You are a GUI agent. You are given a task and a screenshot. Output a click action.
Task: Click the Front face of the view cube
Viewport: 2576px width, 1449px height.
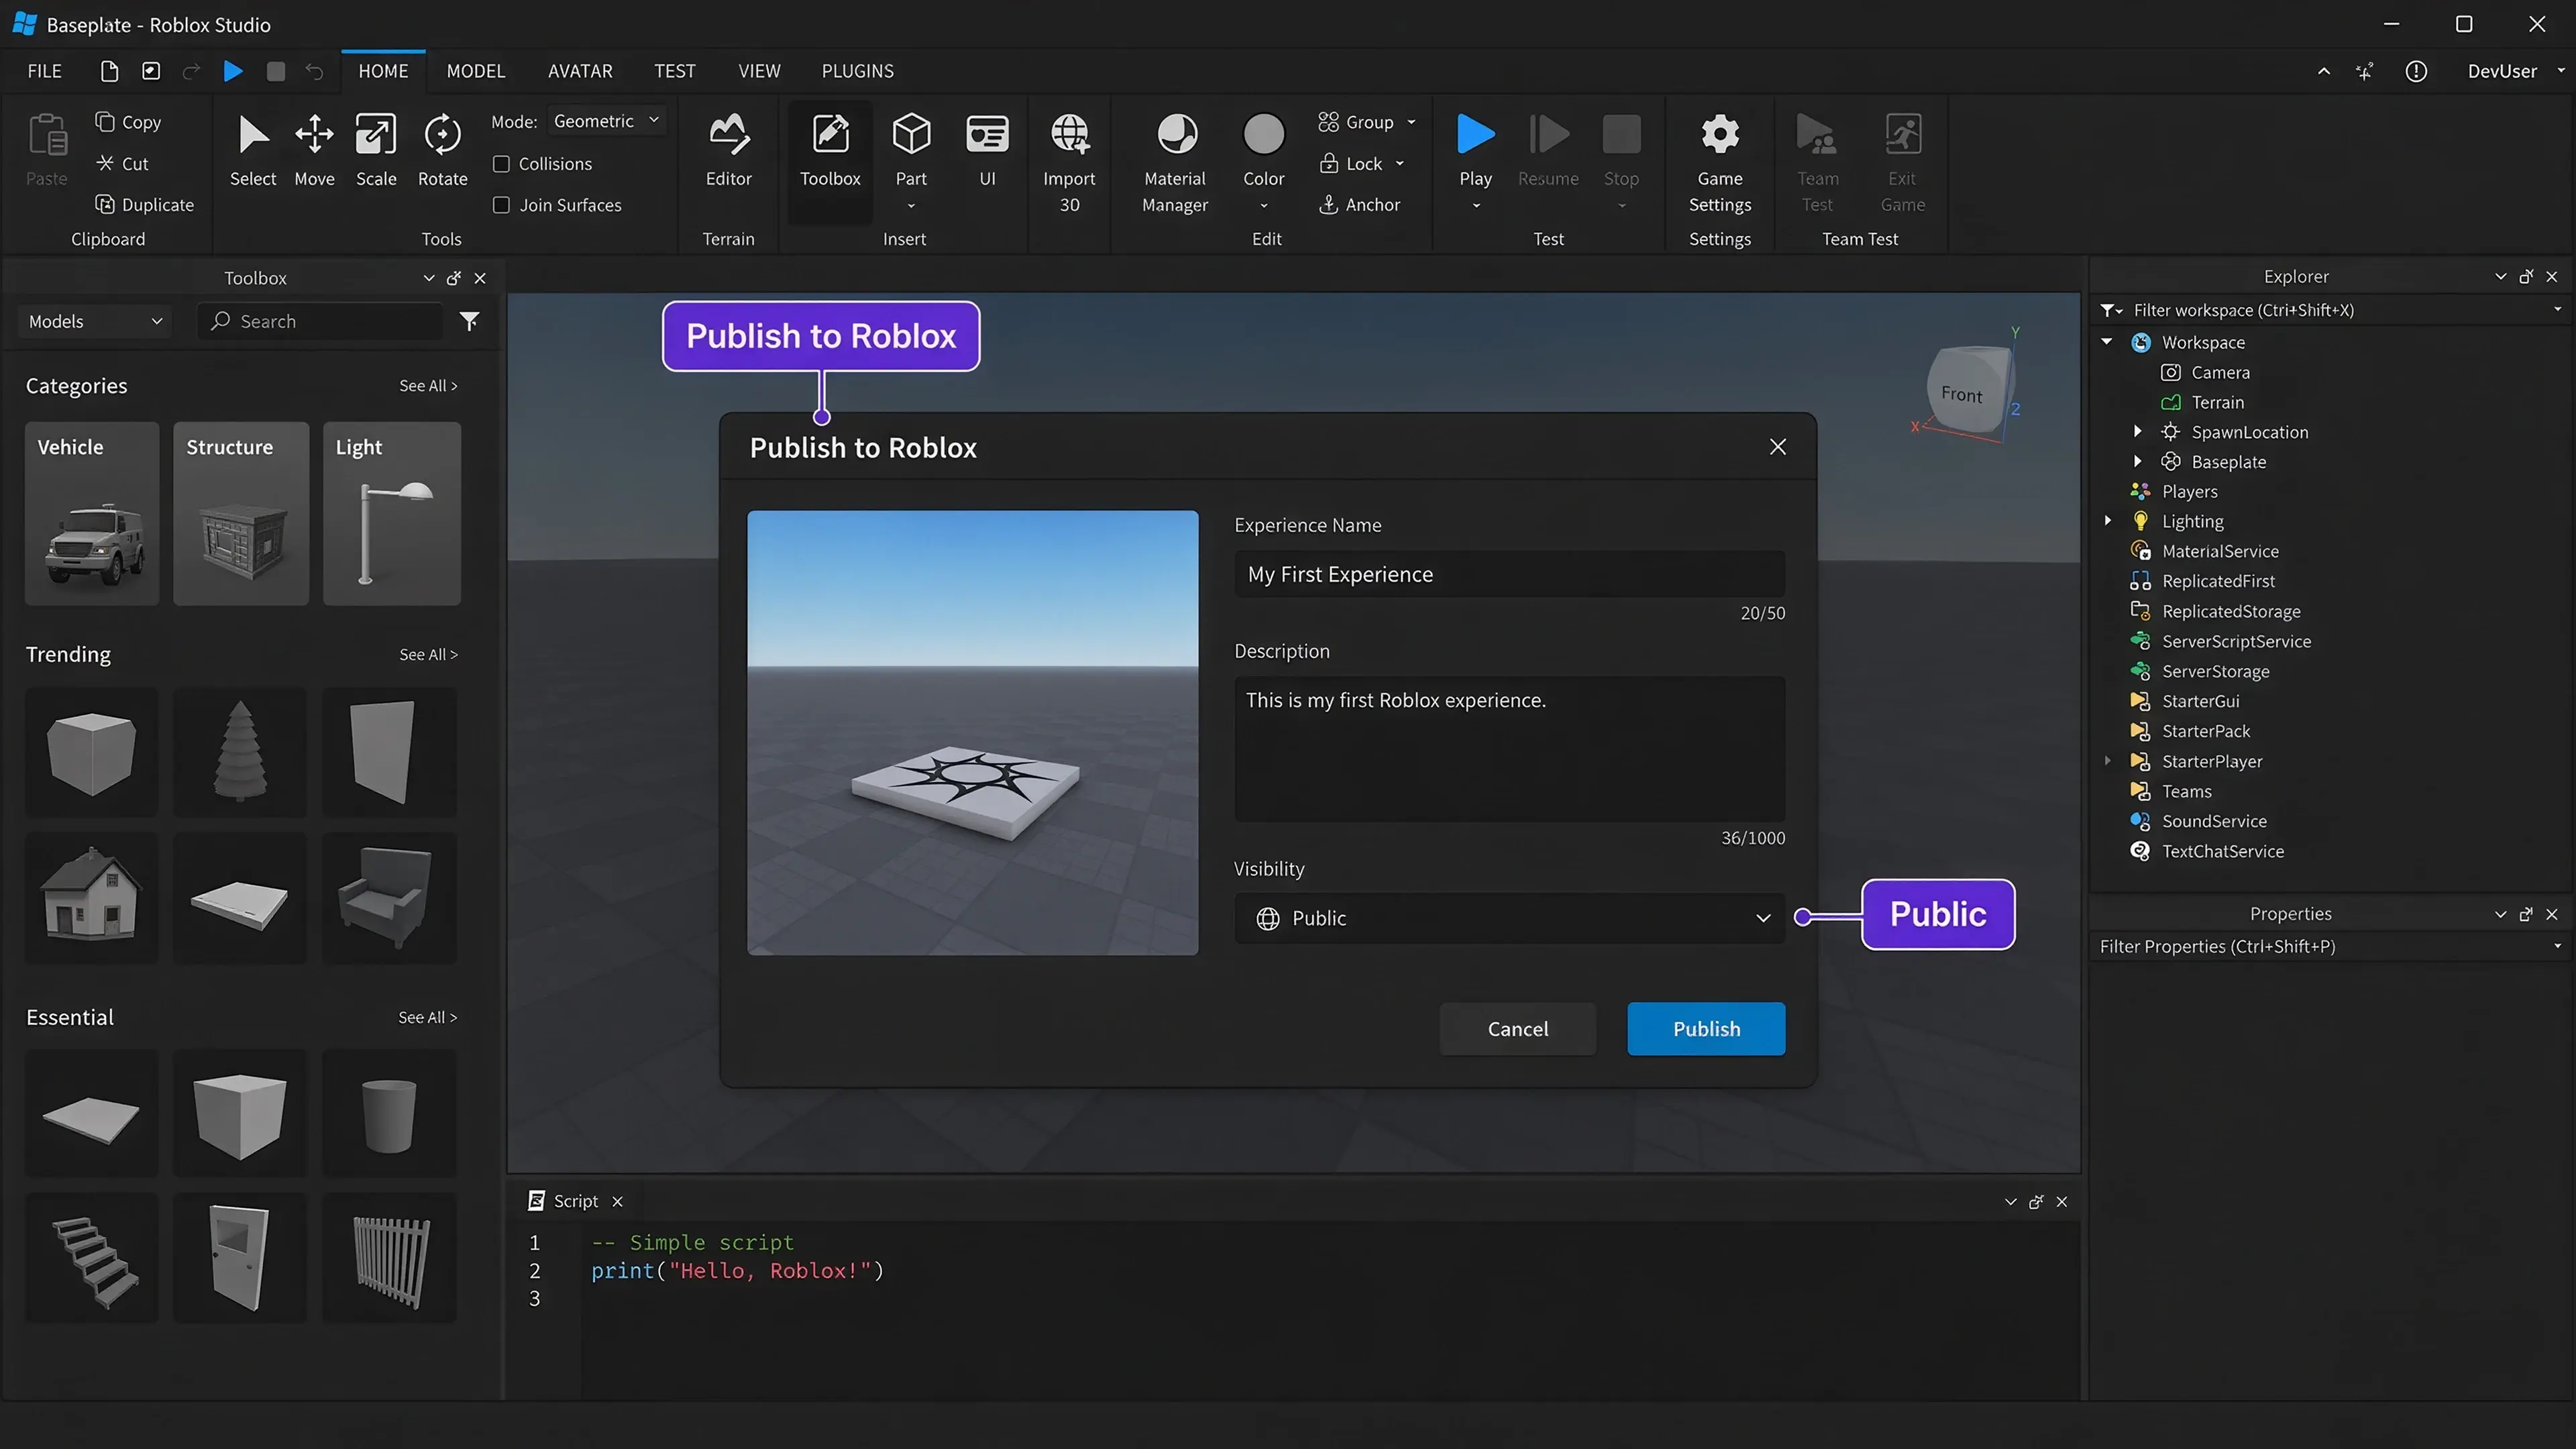click(1961, 394)
